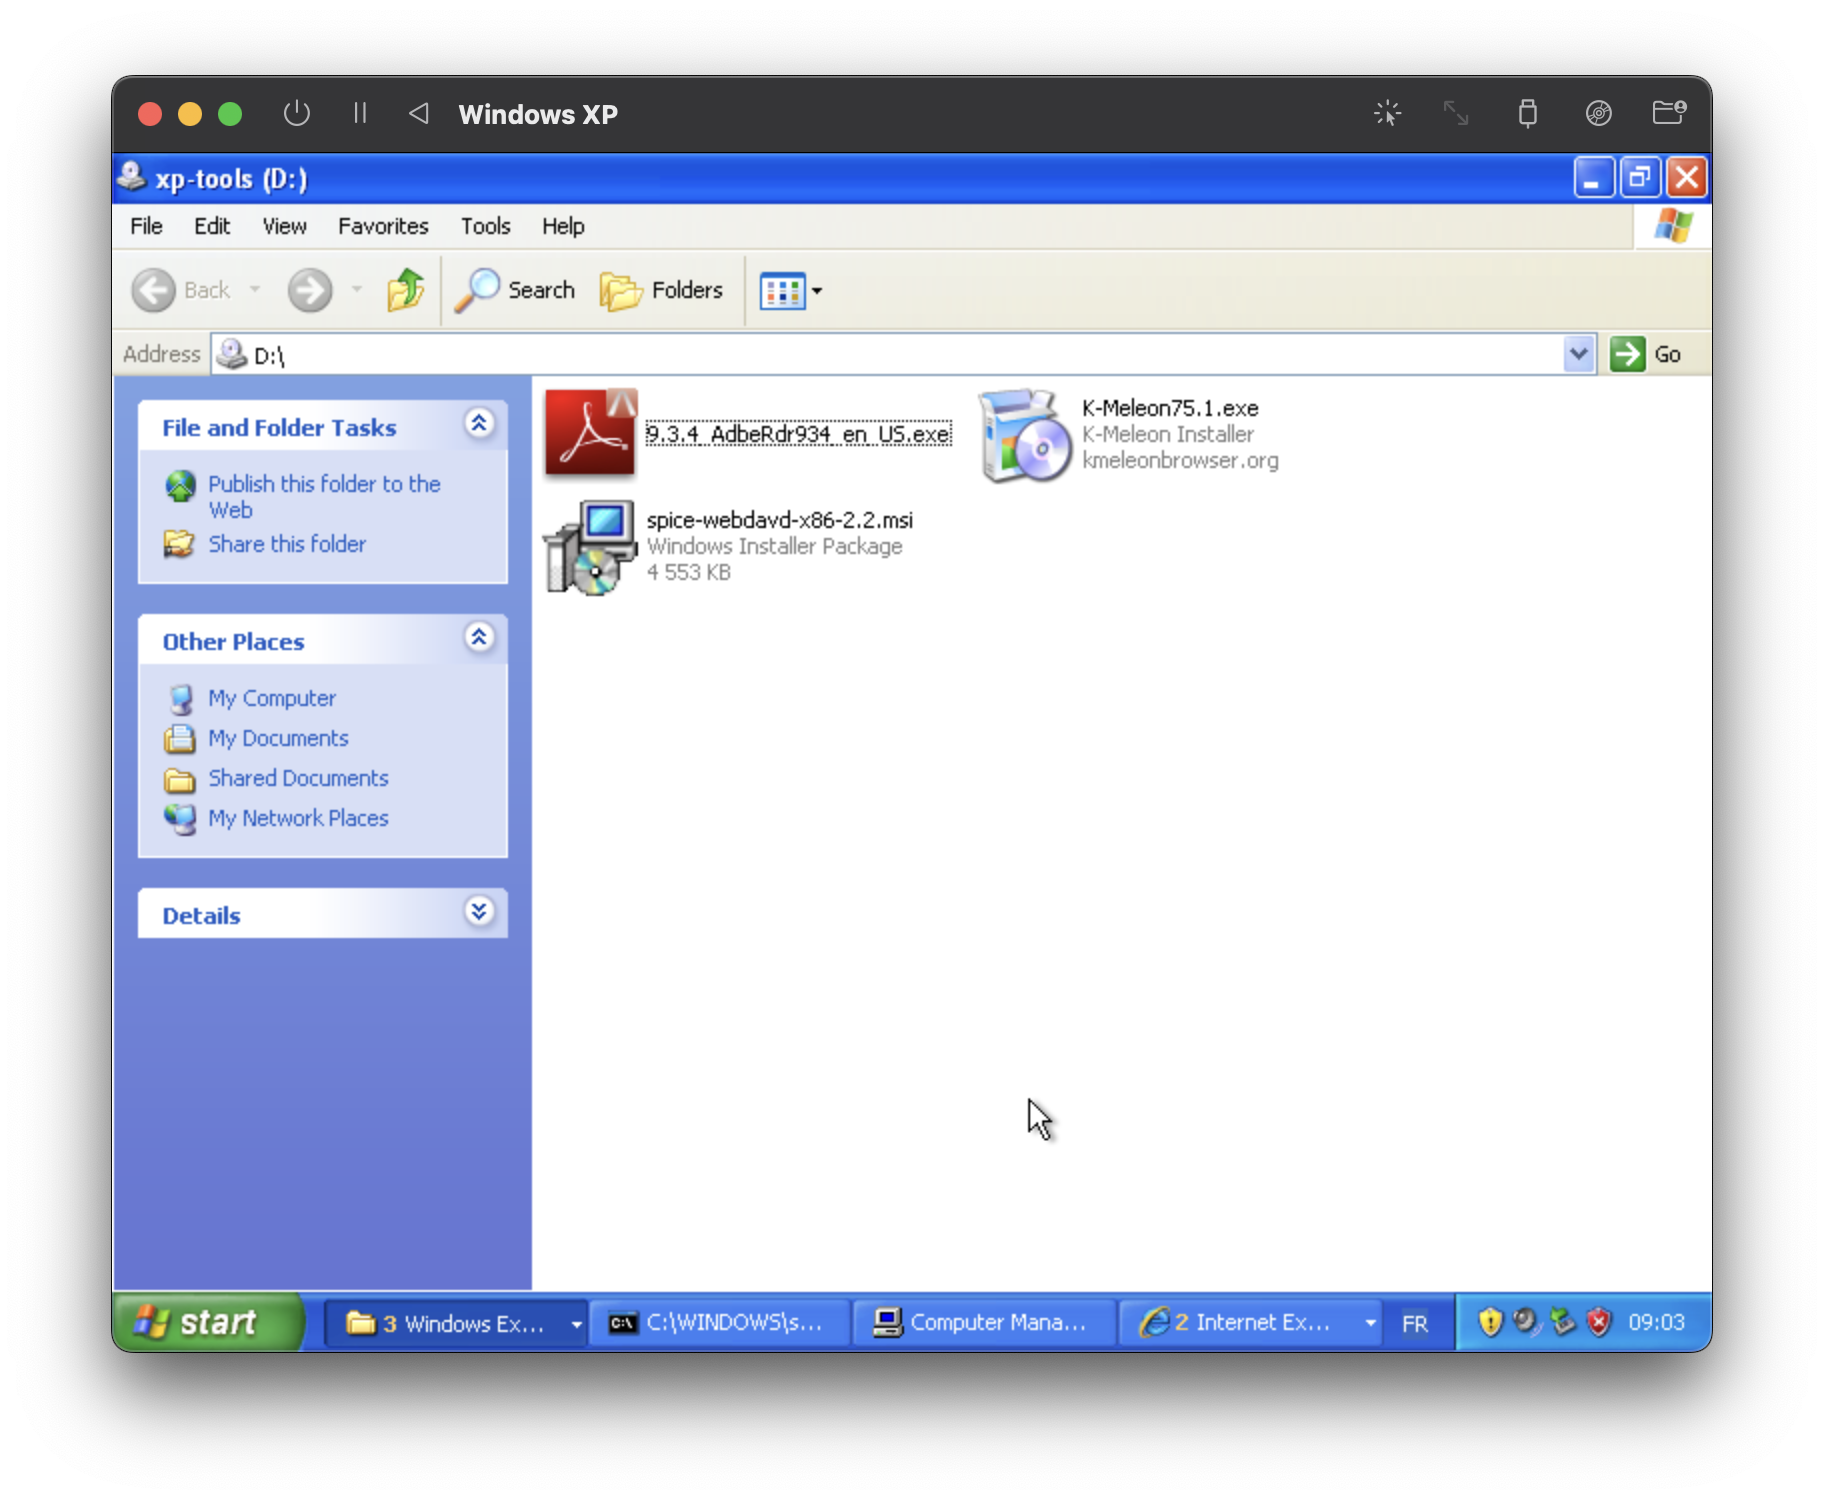Screen dimensions: 1824x1500
Task: Click the yellow security shield tray icon
Action: [x=1490, y=1322]
